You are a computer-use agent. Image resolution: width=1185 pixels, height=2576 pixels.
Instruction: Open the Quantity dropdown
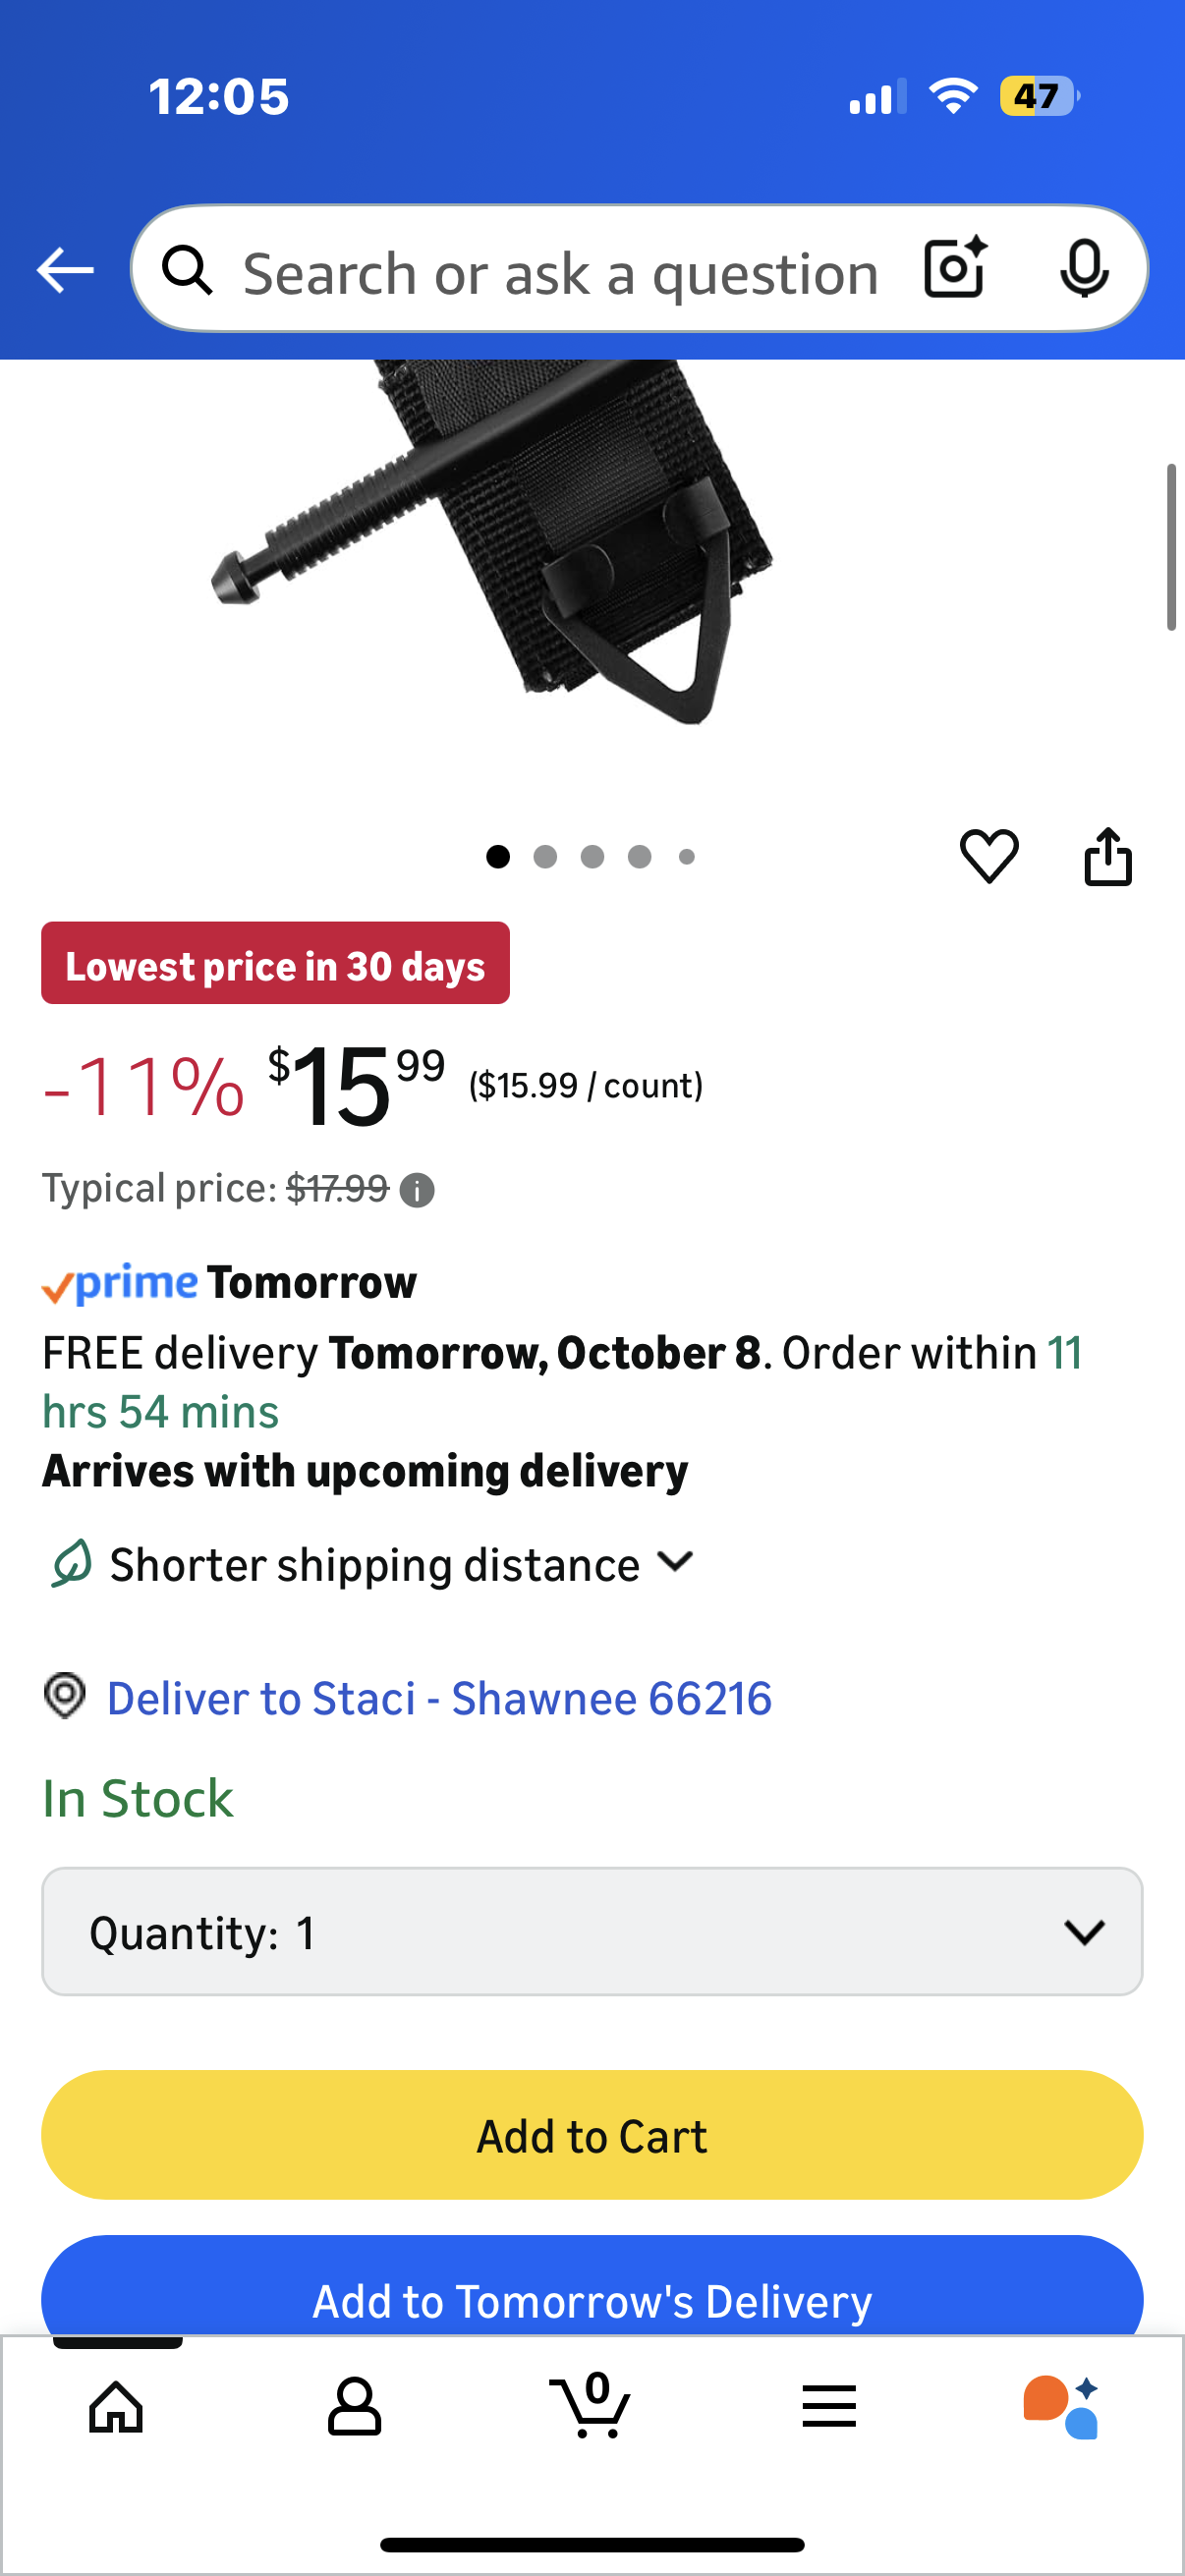(592, 1931)
